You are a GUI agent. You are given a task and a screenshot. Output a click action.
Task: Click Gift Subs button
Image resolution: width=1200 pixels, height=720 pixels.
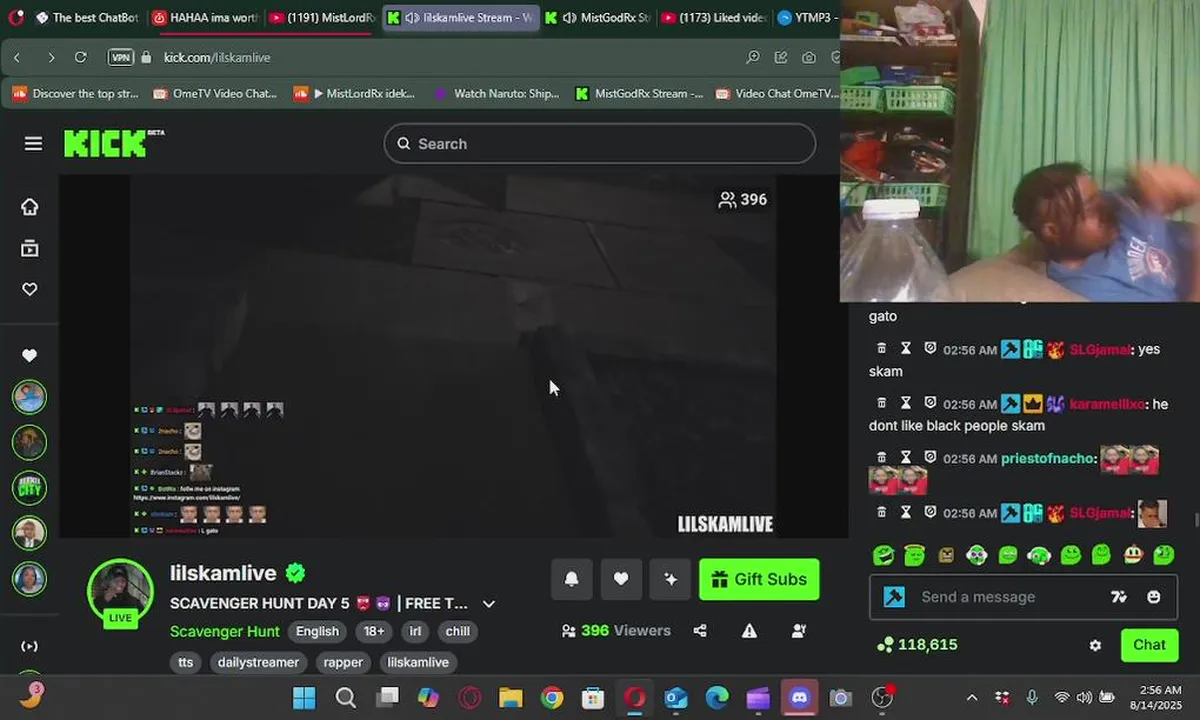tap(759, 579)
